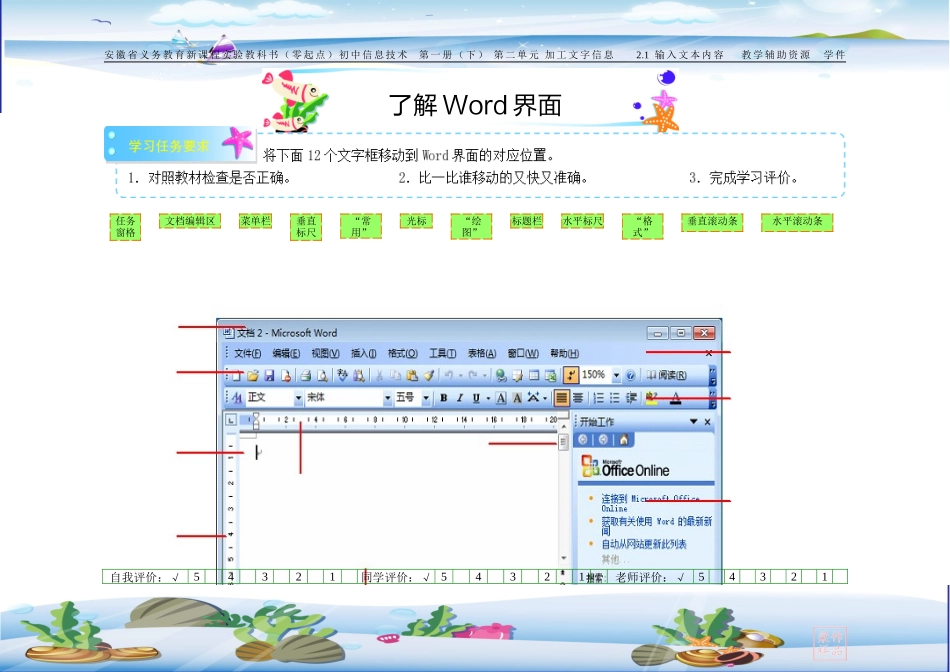This screenshot has width=950, height=672.
Task: Select the 垂直滚动条 text box label
Action: (x=712, y=222)
